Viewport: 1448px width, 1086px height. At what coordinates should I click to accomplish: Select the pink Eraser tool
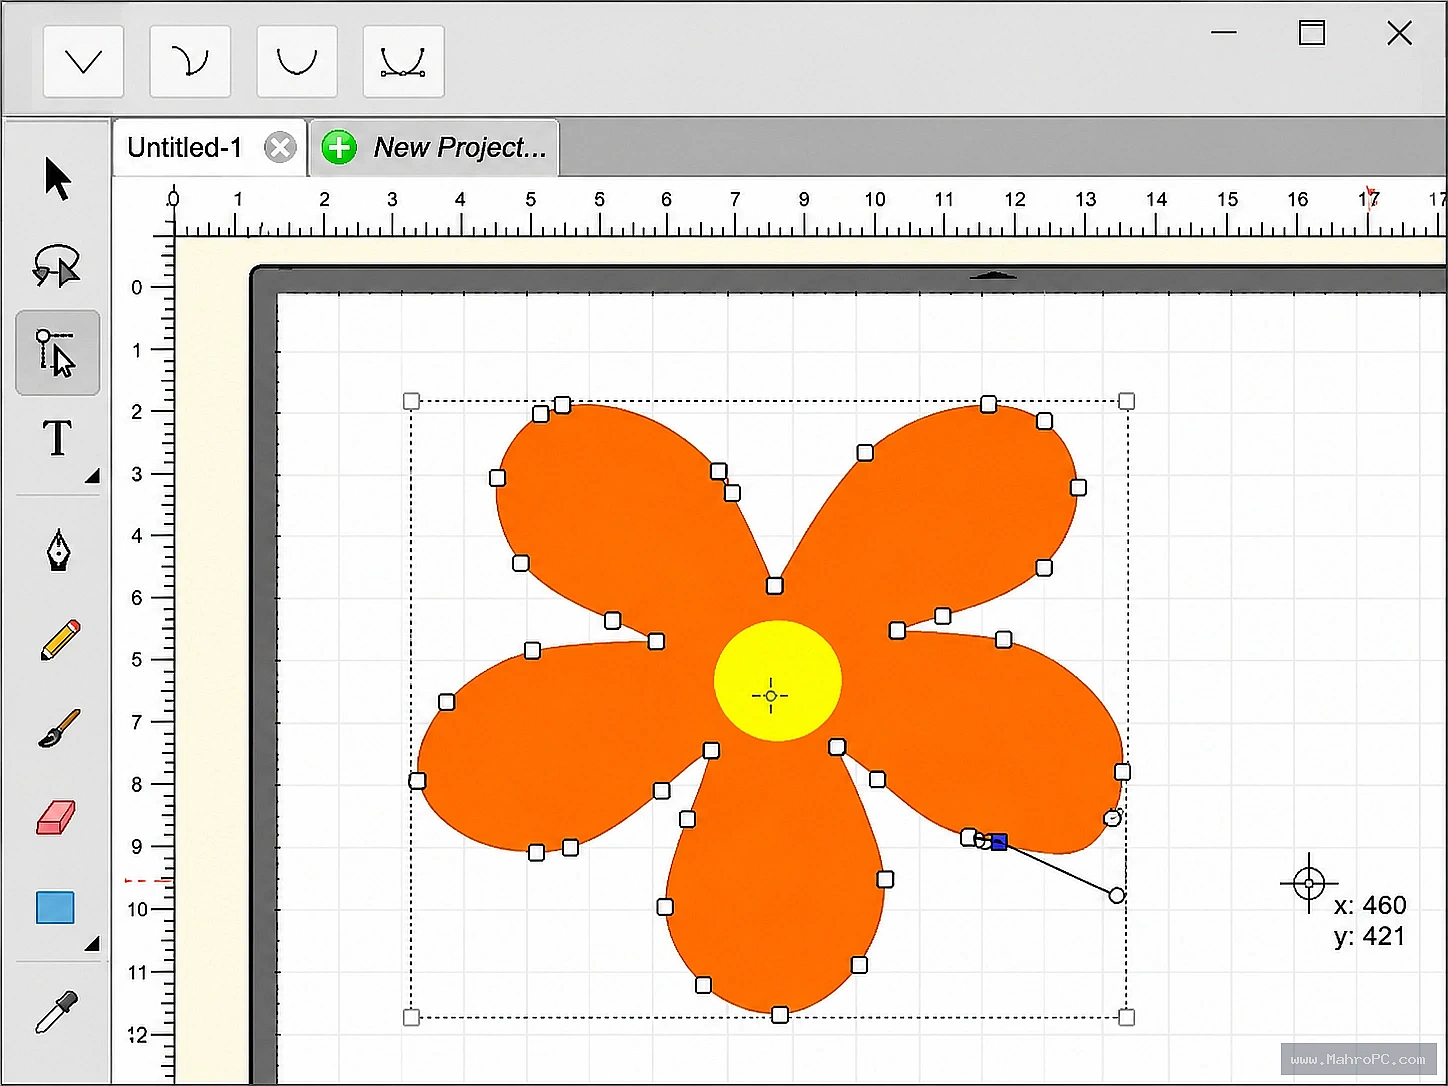coord(56,817)
